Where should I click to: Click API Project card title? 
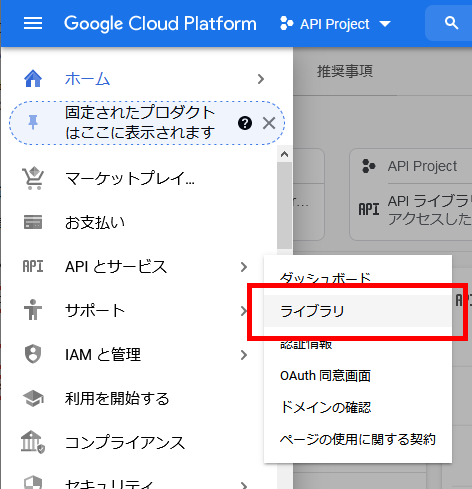tap(422, 166)
